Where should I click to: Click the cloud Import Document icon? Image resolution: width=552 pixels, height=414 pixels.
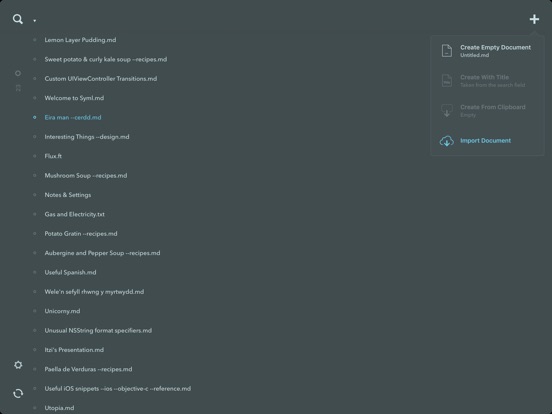[x=447, y=141]
